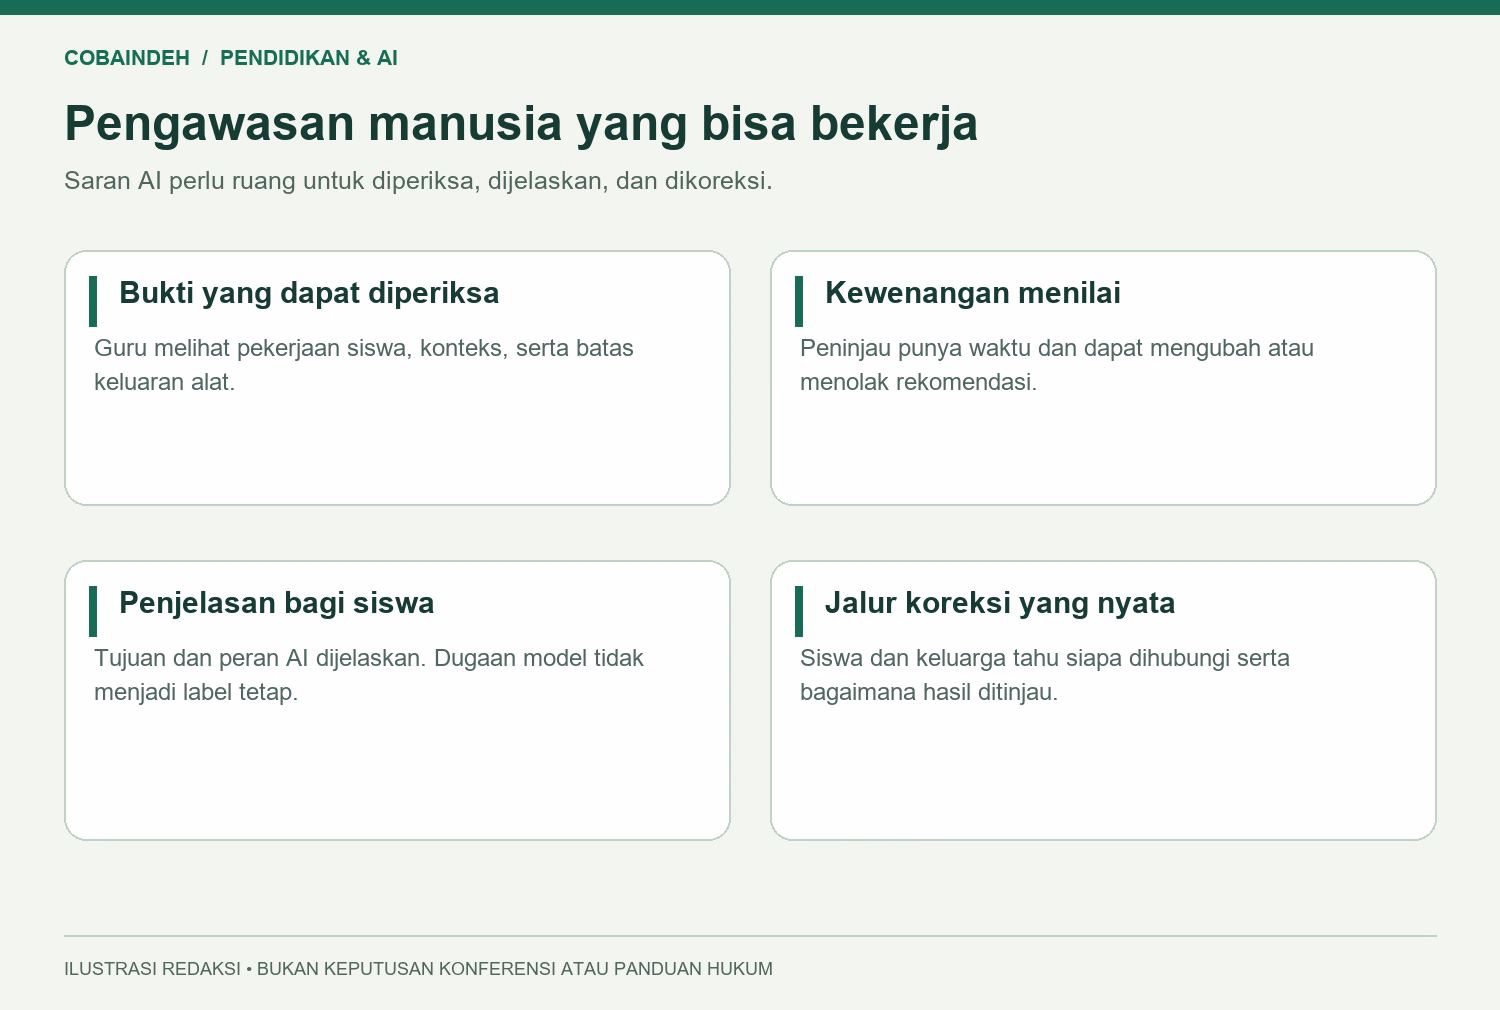The image size is (1500, 1010).
Task: Click the footer note ILUSTRASI REDAKSI
Action: [x=418, y=969]
